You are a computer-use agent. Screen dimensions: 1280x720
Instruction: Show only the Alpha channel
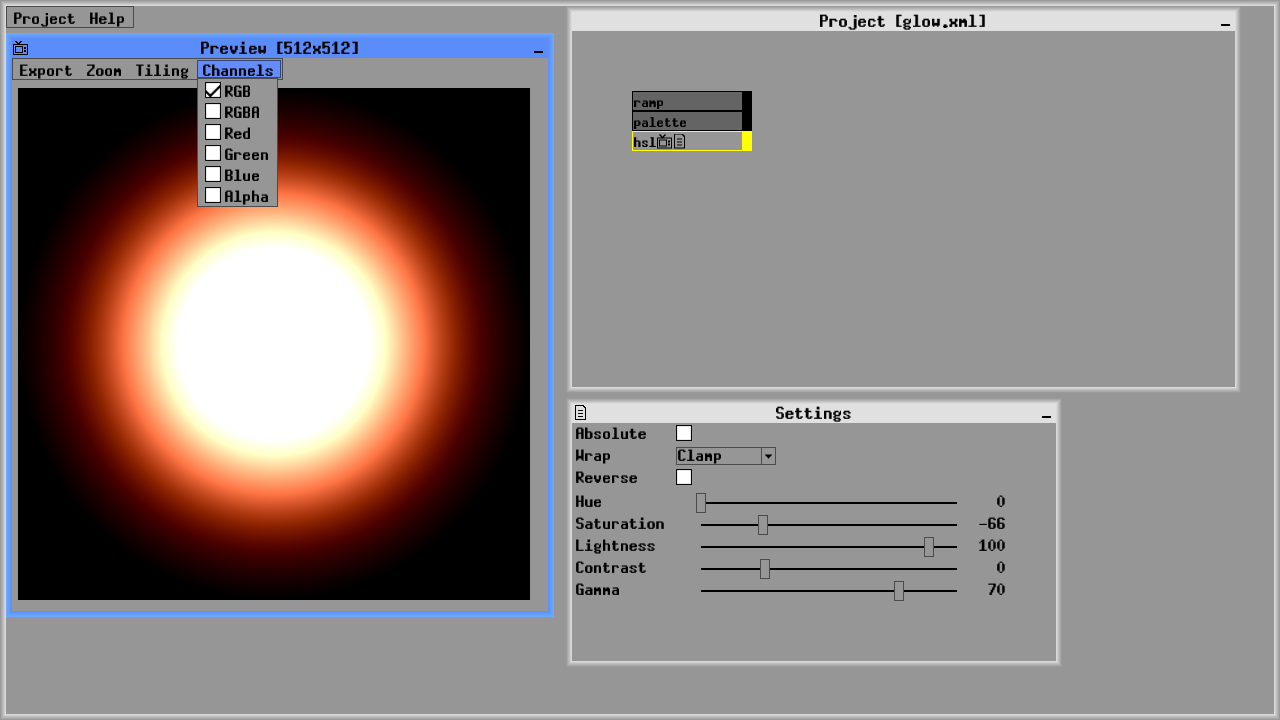coord(213,195)
